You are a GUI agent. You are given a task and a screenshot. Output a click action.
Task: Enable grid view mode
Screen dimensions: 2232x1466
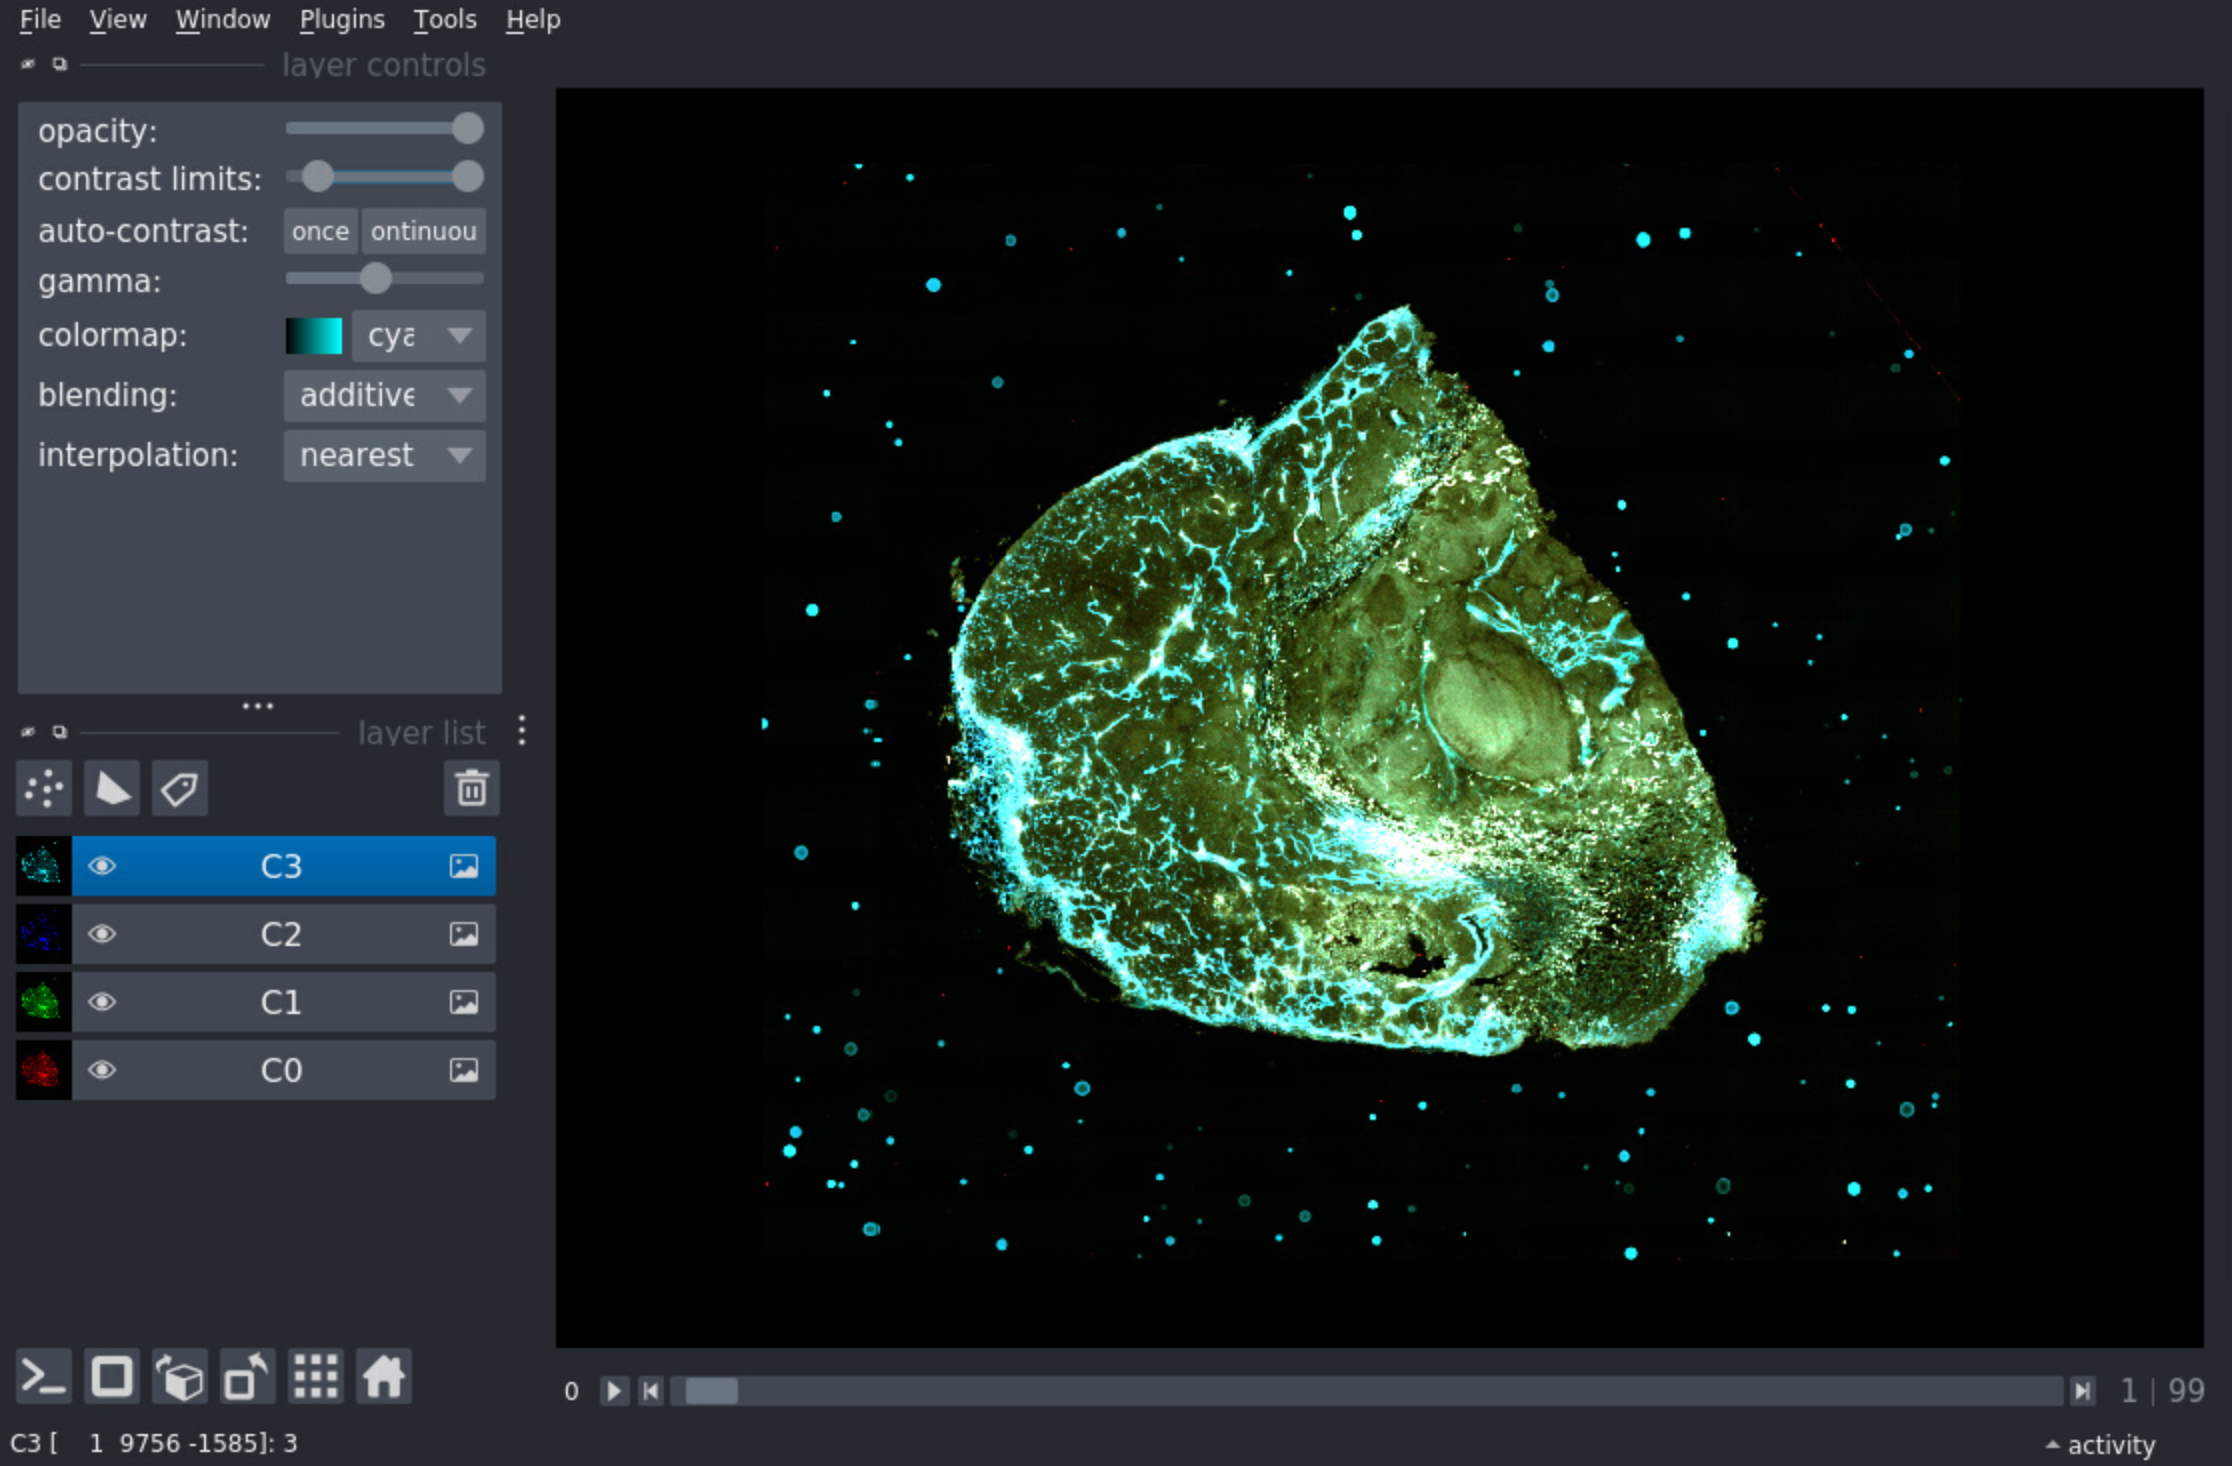coord(316,1377)
